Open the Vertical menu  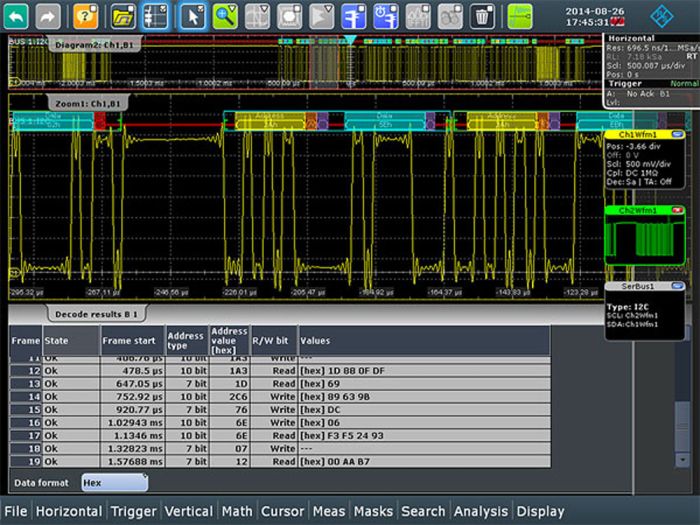coord(189,511)
